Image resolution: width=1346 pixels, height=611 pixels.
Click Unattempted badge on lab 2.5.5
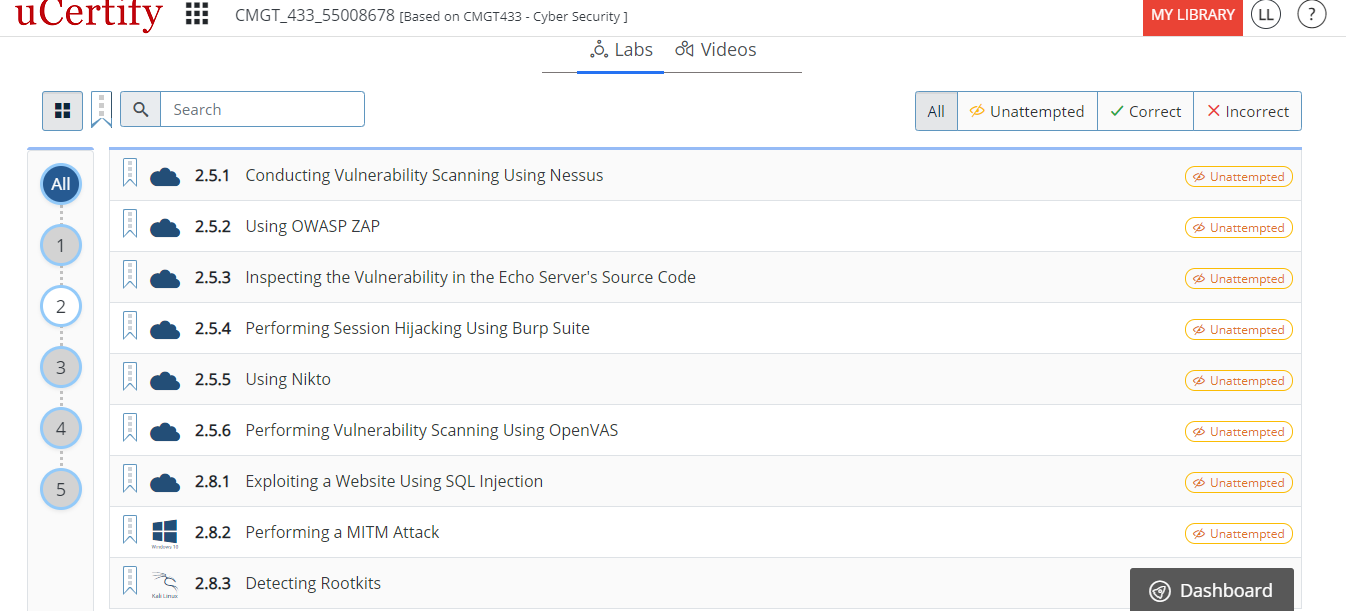1239,381
